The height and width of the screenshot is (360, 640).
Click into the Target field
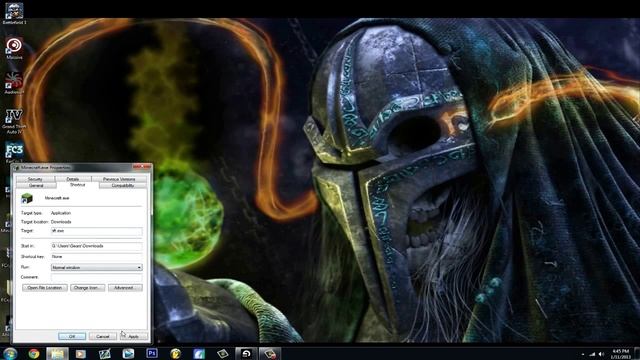tap(97, 231)
